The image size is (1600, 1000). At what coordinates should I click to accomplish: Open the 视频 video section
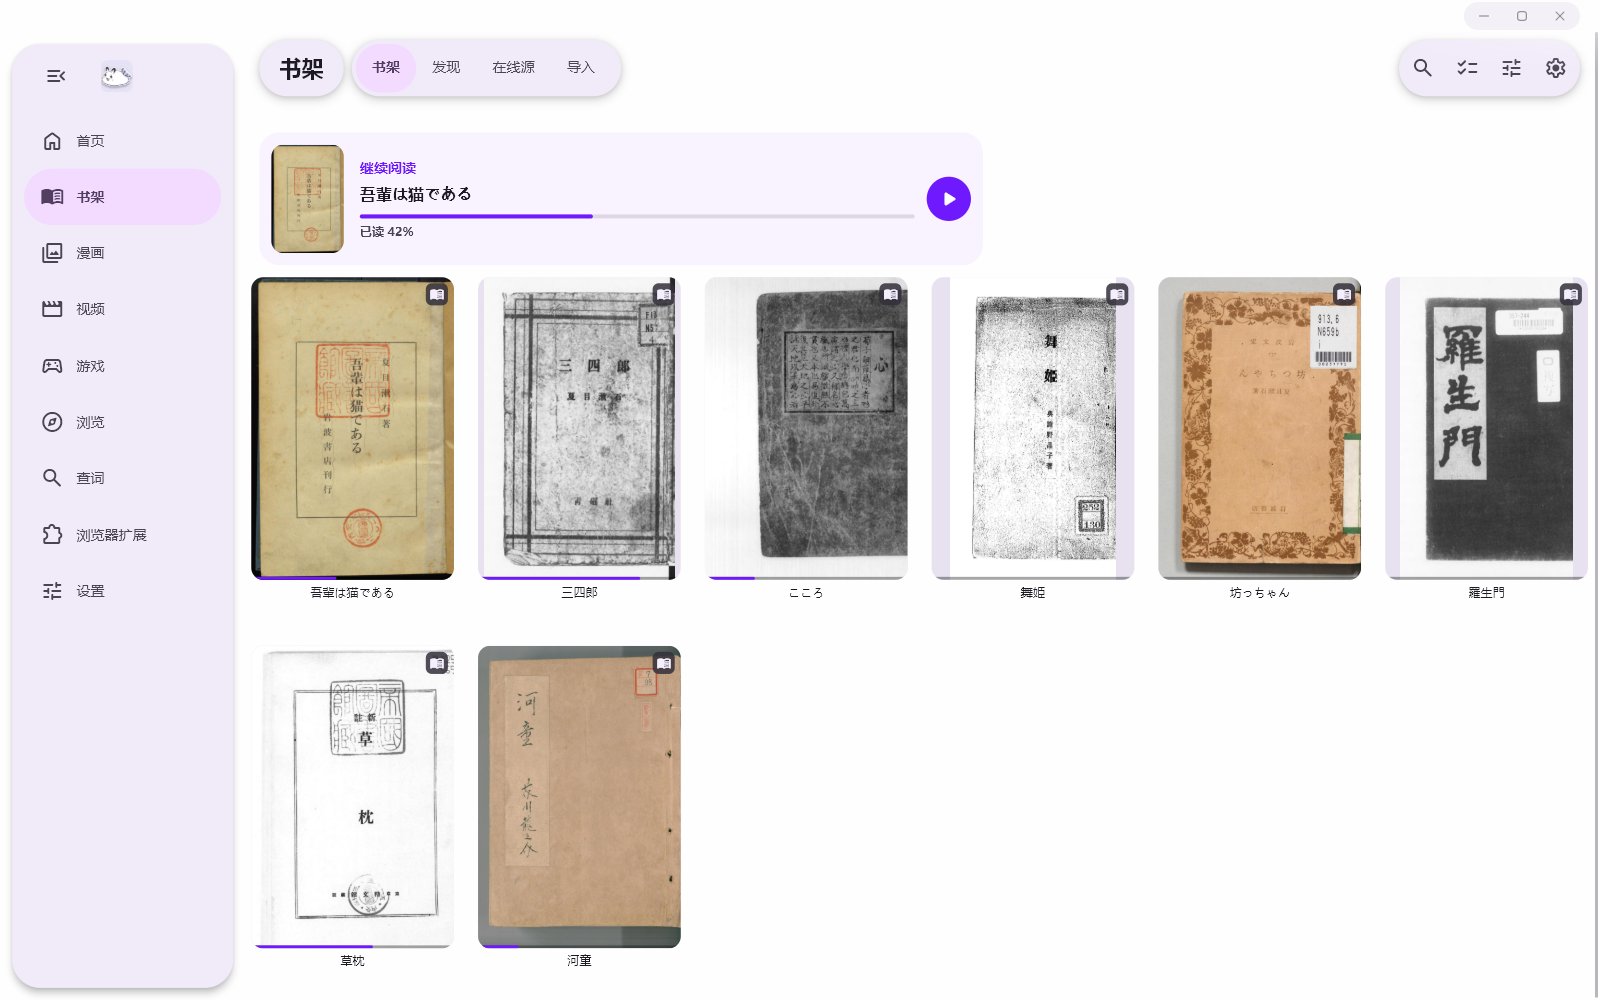tap(122, 309)
